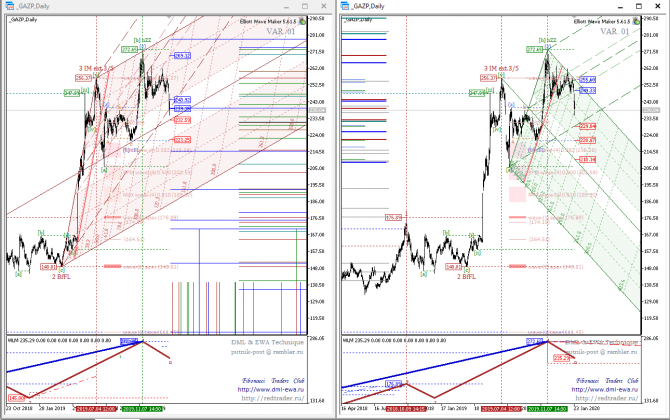This screenshot has height=420, width=670.
Task: Maximize the left _GAZP,Daily window
Action: [305, 6]
